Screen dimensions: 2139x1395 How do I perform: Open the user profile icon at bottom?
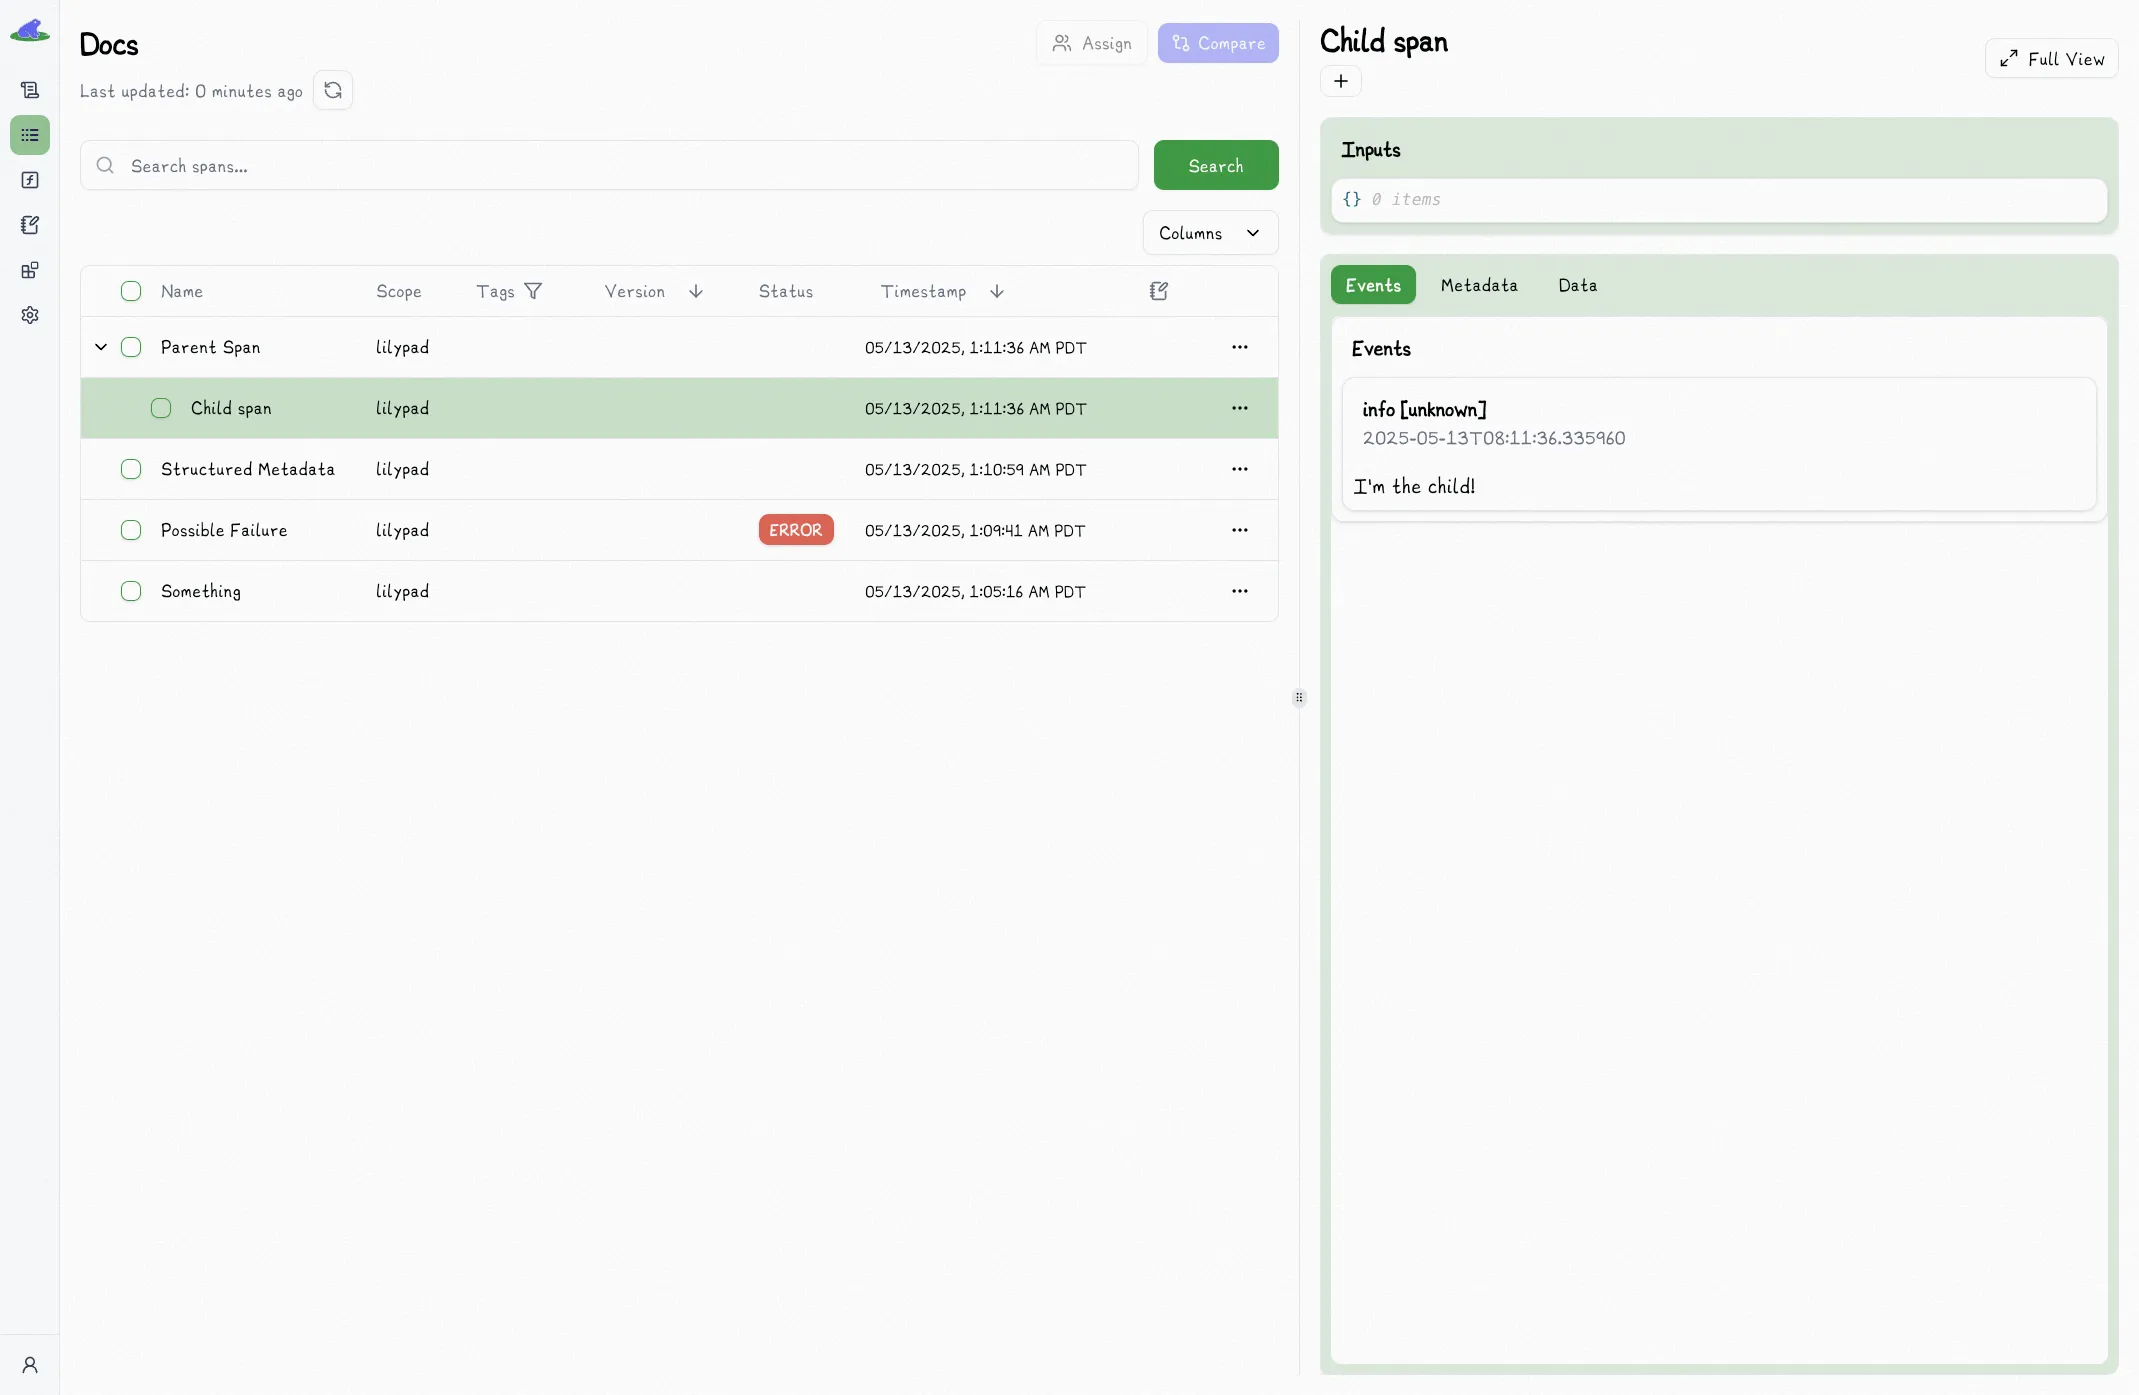tap(30, 1365)
